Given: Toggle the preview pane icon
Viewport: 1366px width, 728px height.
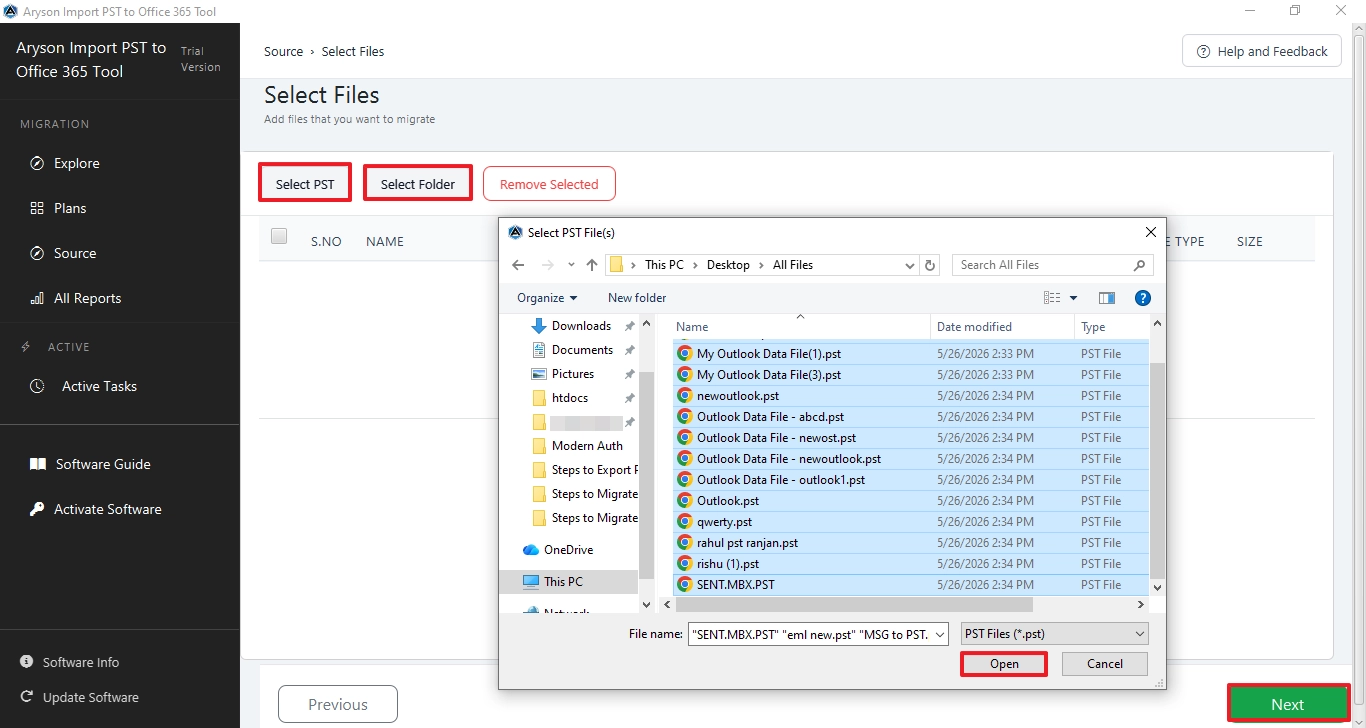Looking at the screenshot, I should click(1107, 298).
